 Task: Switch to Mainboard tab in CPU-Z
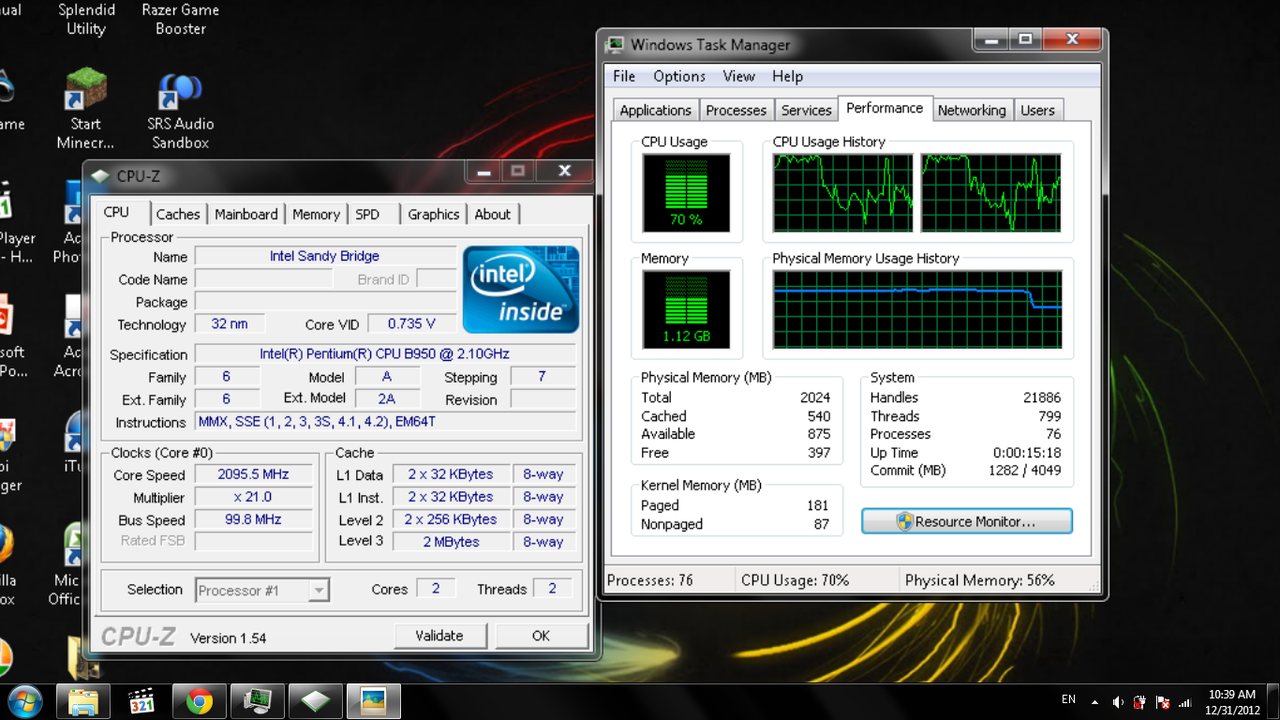(246, 214)
